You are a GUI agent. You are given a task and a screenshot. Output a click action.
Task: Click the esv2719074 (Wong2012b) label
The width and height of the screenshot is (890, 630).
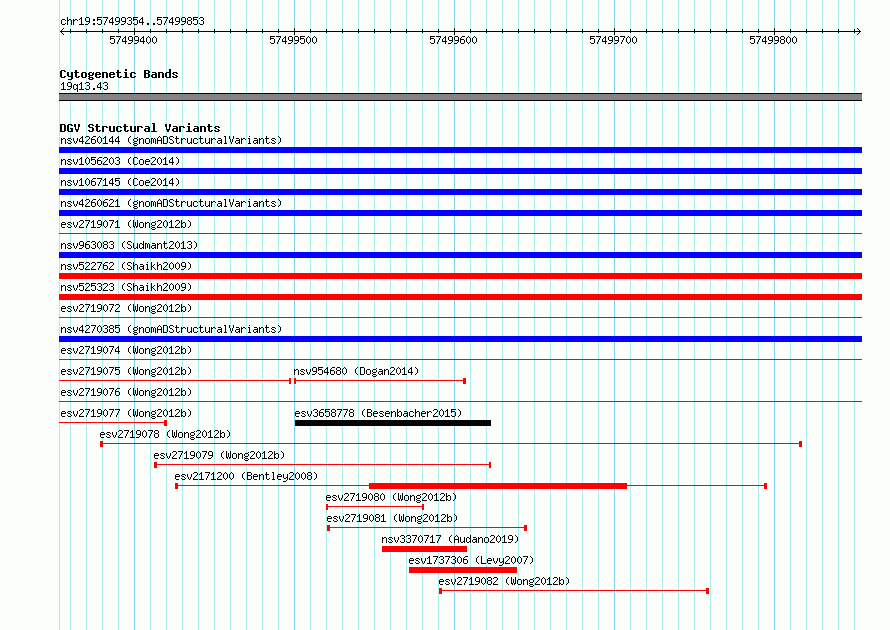(126, 350)
